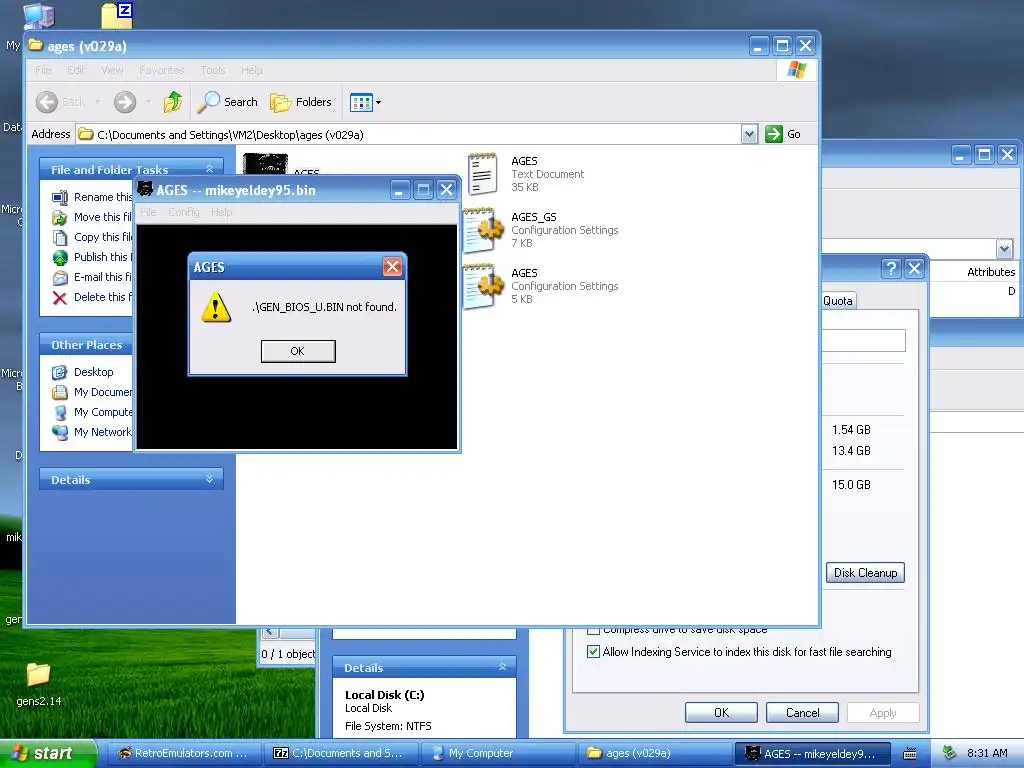Expand the address bar dropdown

tap(749, 135)
